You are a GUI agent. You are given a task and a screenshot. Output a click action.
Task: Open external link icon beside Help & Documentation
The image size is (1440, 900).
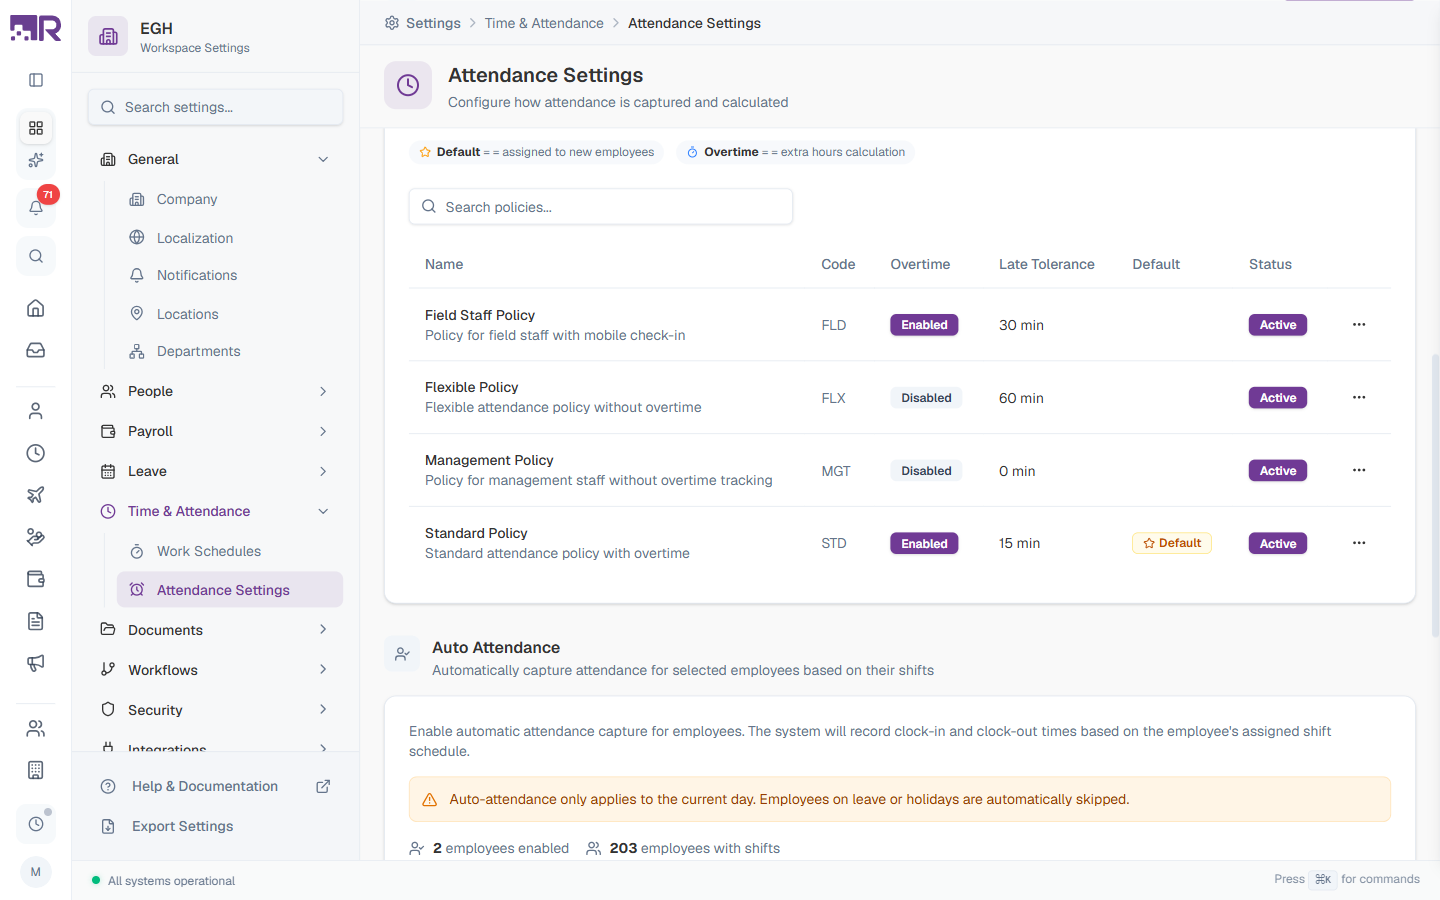tap(323, 786)
